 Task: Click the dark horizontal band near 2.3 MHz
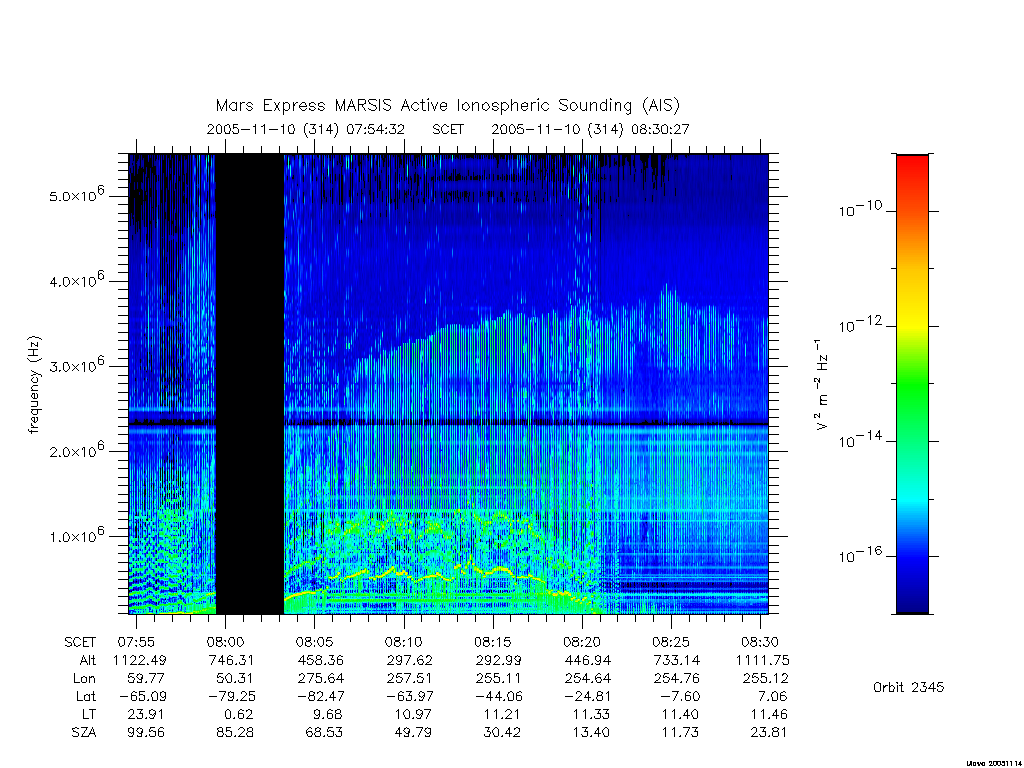click(x=448, y=423)
